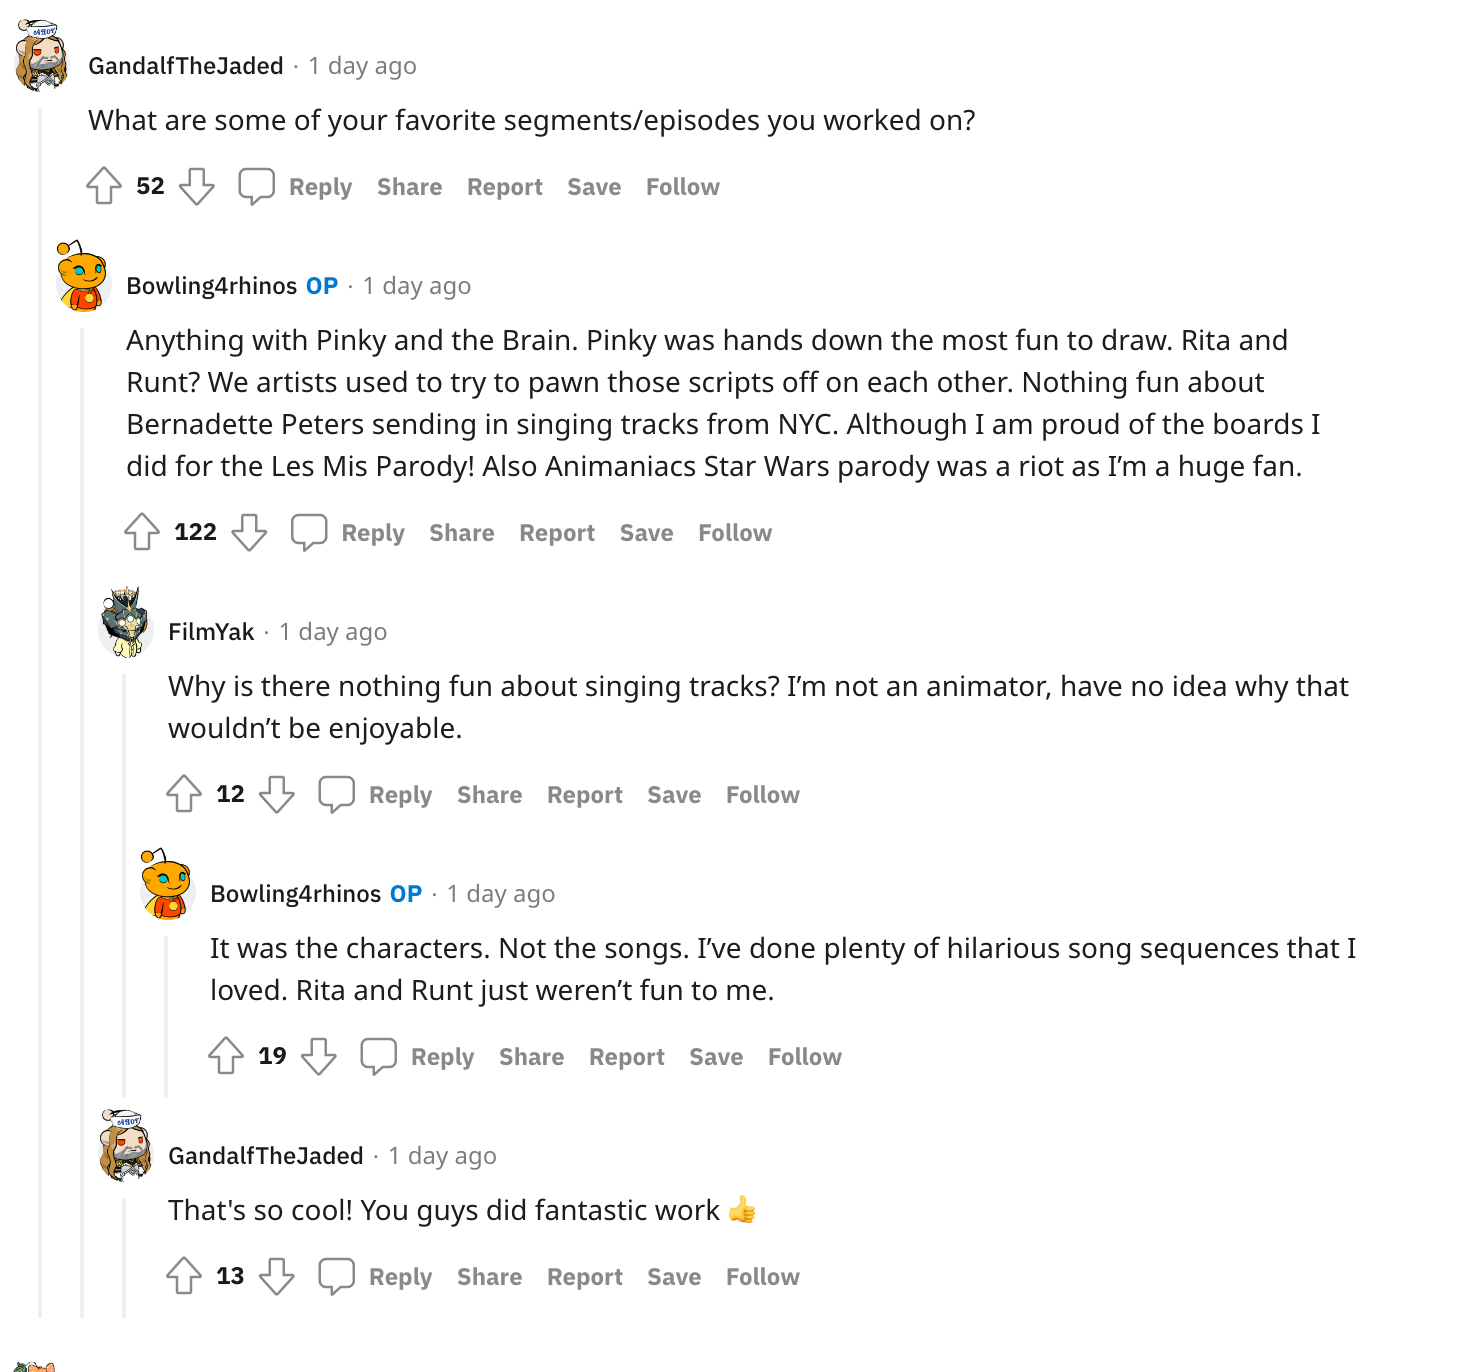Upvote the Pinky and the Brain comment
1470x1372 pixels.
[x=142, y=532]
